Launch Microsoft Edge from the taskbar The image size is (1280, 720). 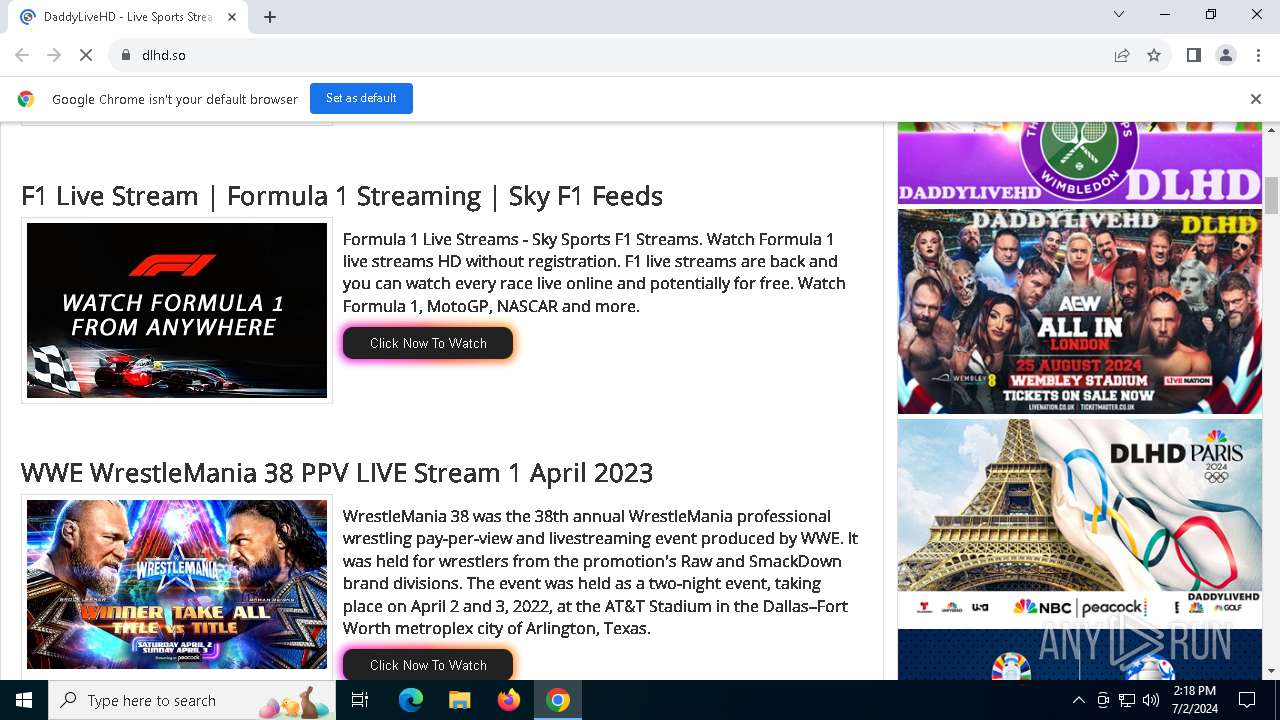click(411, 700)
